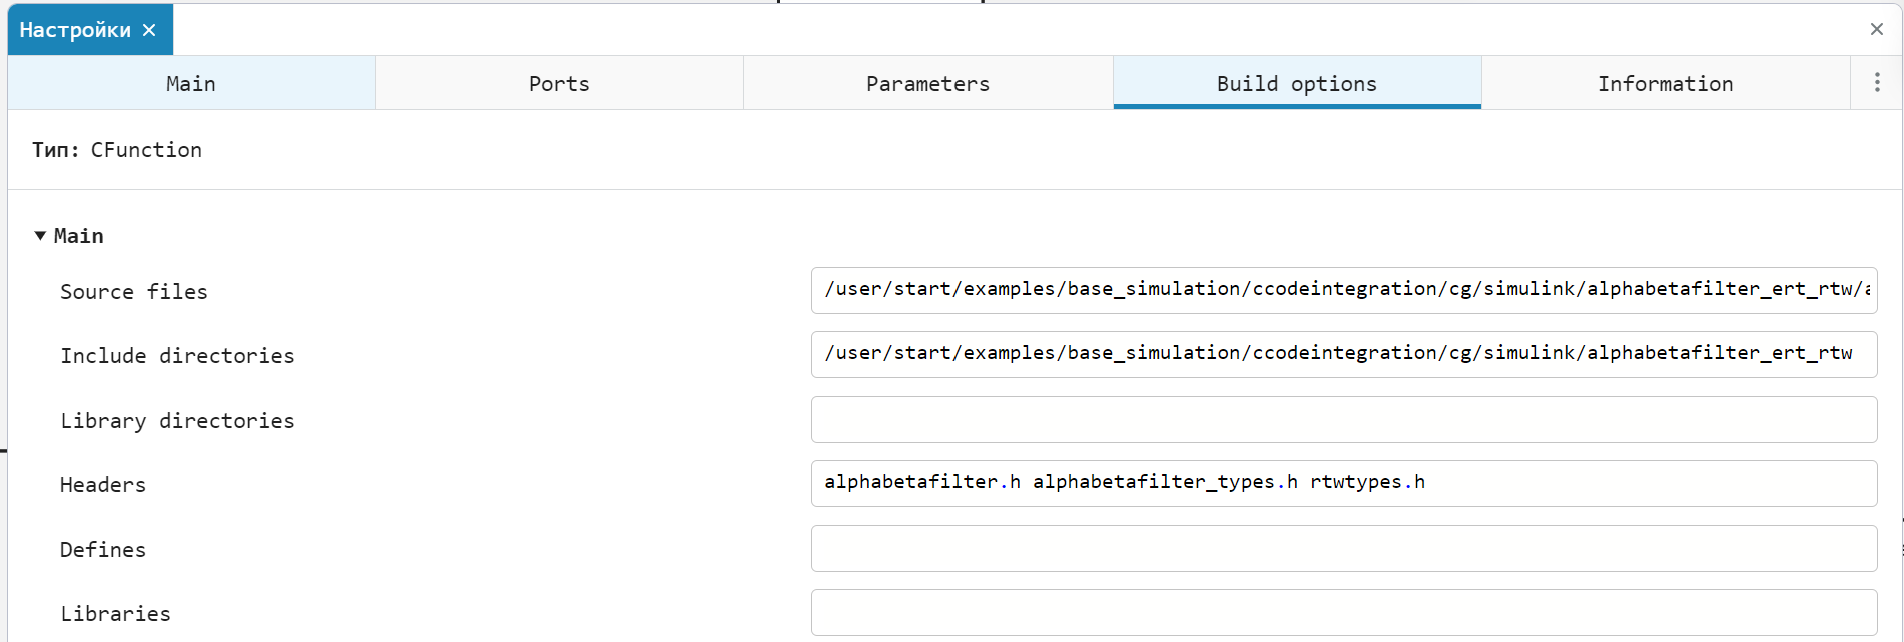Click the empty Library directories field

click(x=1343, y=419)
